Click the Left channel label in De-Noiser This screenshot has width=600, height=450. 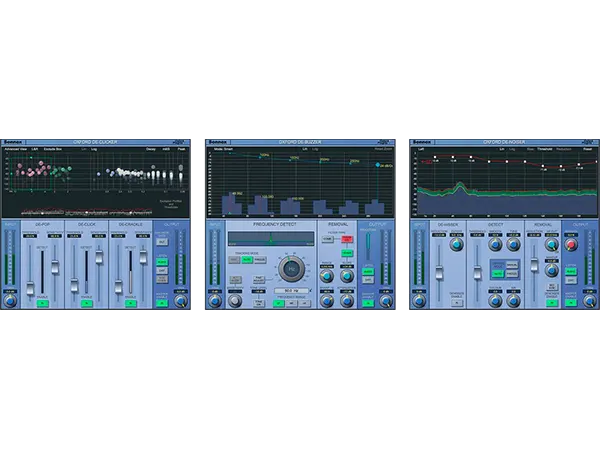click(x=421, y=149)
